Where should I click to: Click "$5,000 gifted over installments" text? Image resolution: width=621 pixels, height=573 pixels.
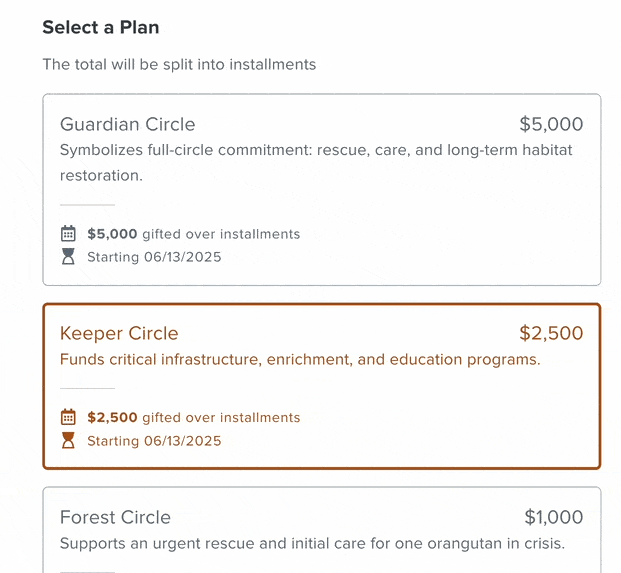194,234
